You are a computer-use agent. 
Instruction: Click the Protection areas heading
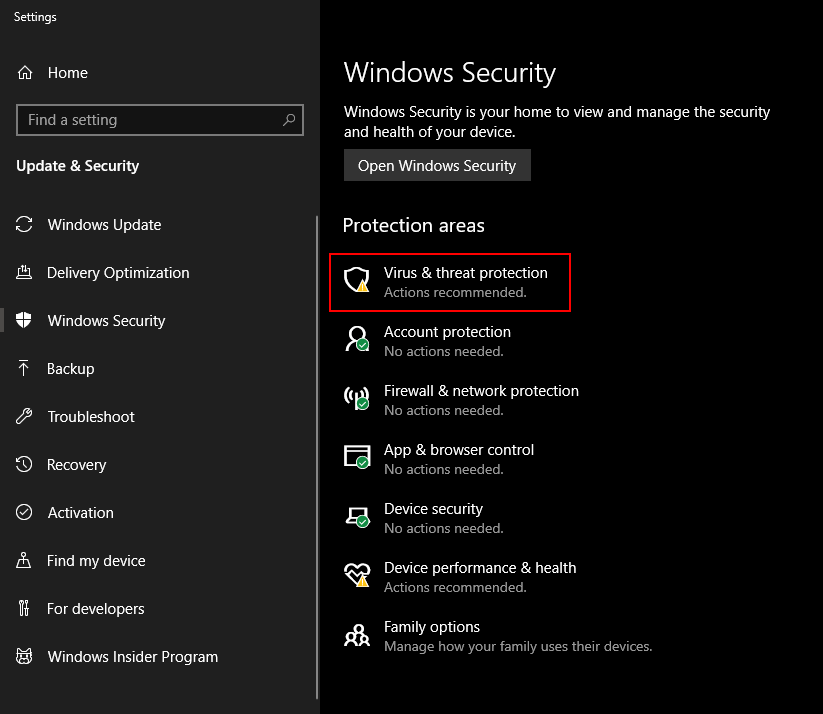pos(414,225)
